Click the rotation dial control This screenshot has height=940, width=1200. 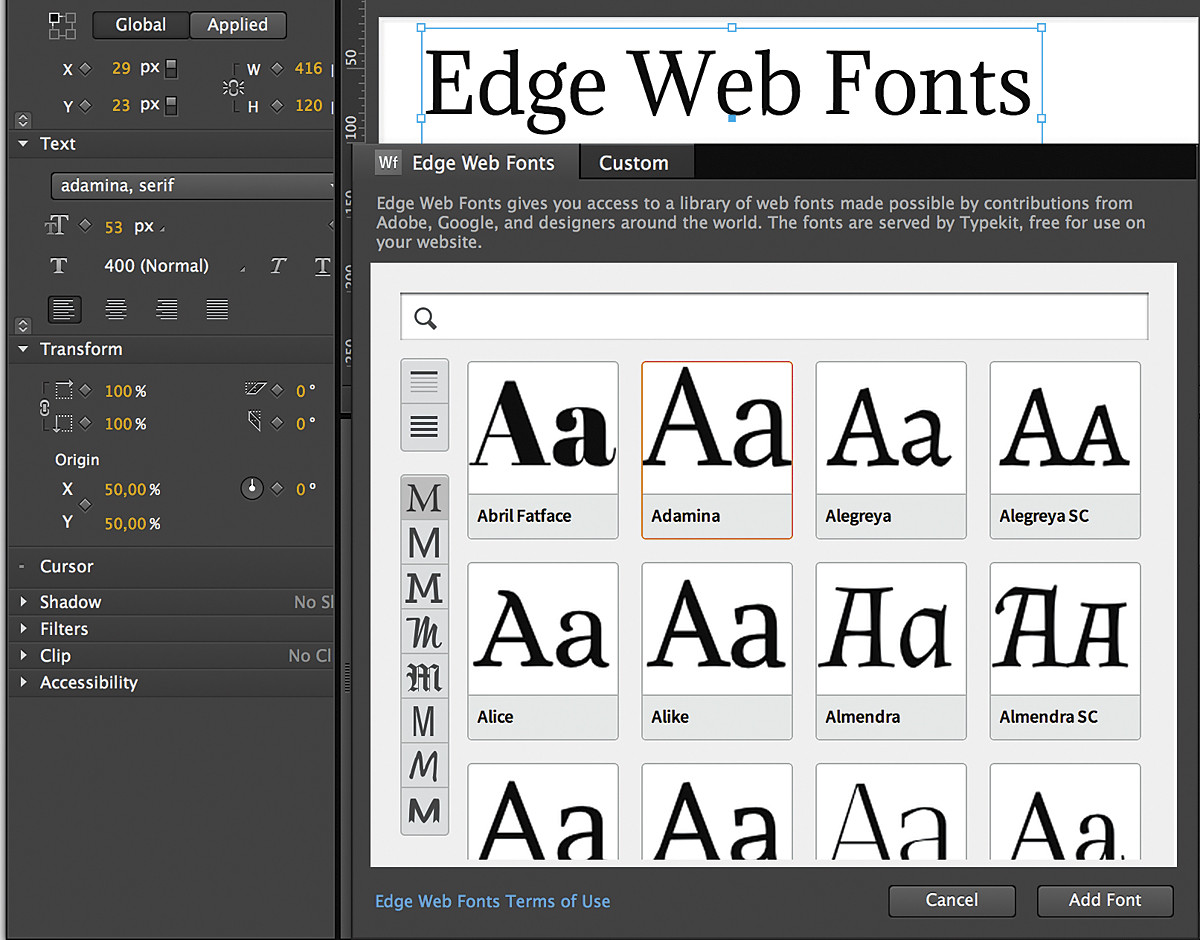[252, 489]
